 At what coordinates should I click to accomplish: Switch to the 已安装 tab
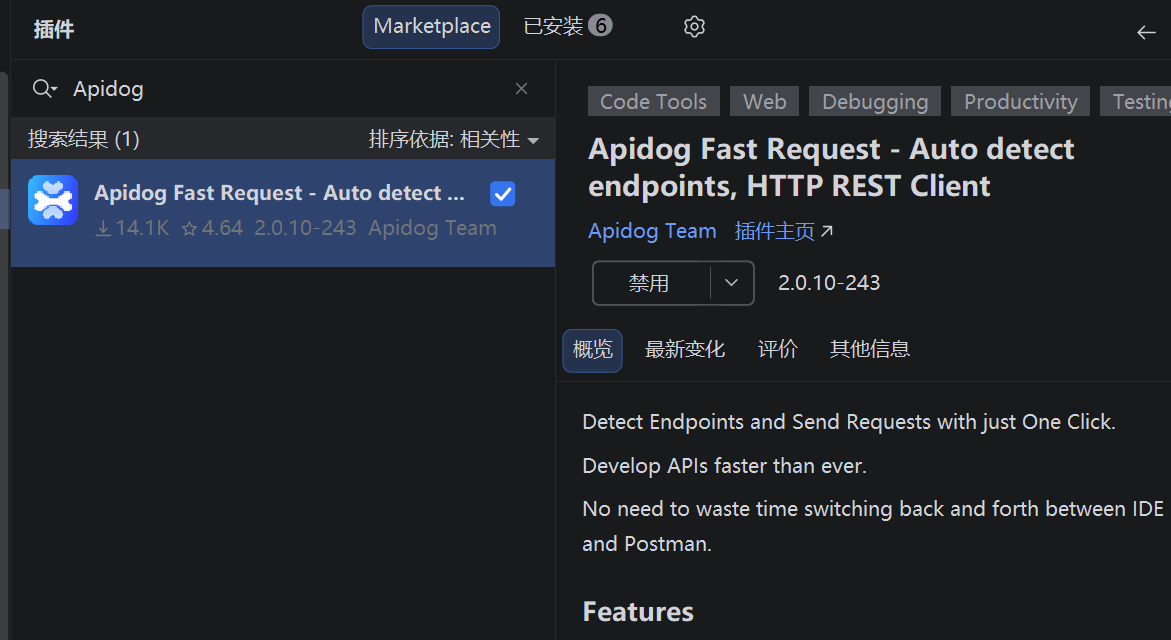568,27
